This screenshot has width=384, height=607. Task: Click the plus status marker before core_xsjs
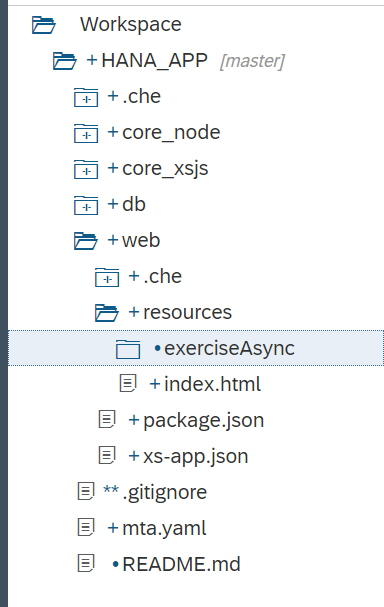pyautogui.click(x=113, y=168)
